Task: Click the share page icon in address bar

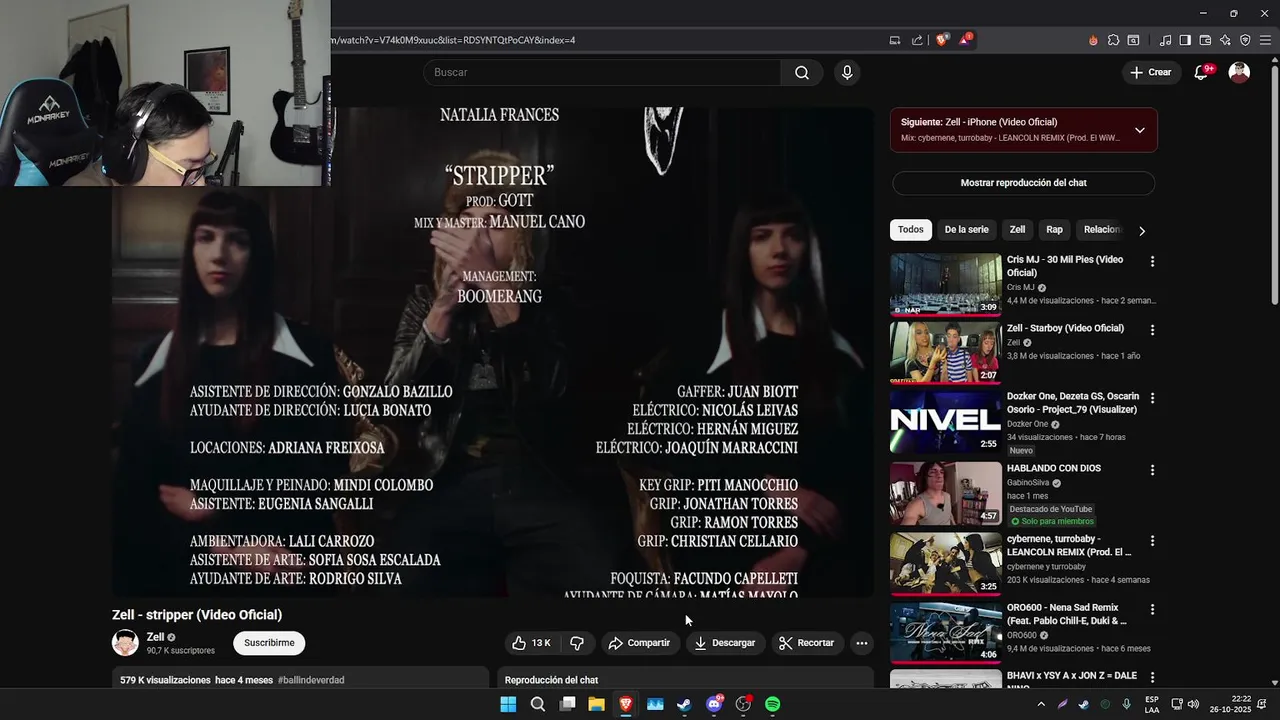Action: tap(917, 40)
